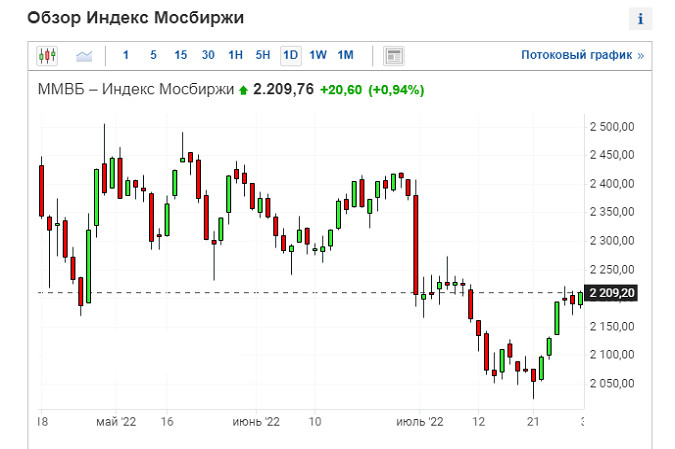Open the Потоковый график link
This screenshot has width=675, height=449.
pos(582,55)
